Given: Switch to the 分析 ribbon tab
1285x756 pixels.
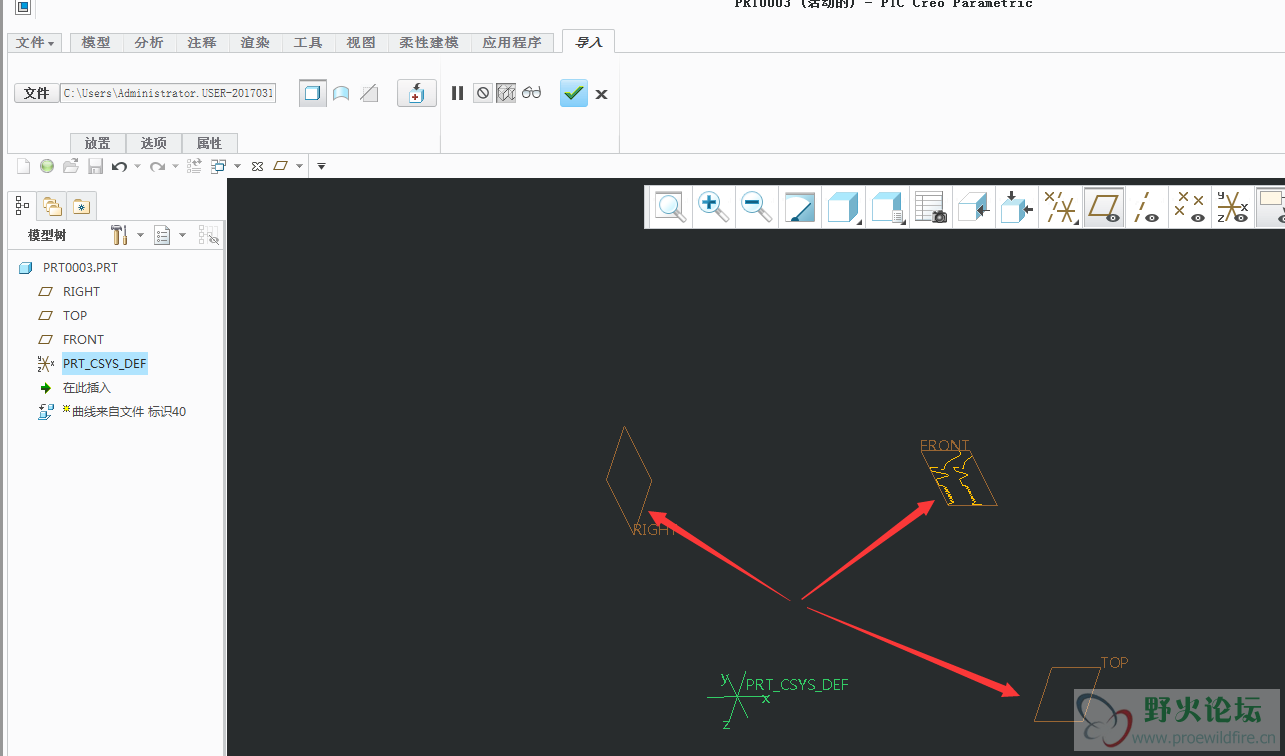Looking at the screenshot, I should click(x=149, y=43).
